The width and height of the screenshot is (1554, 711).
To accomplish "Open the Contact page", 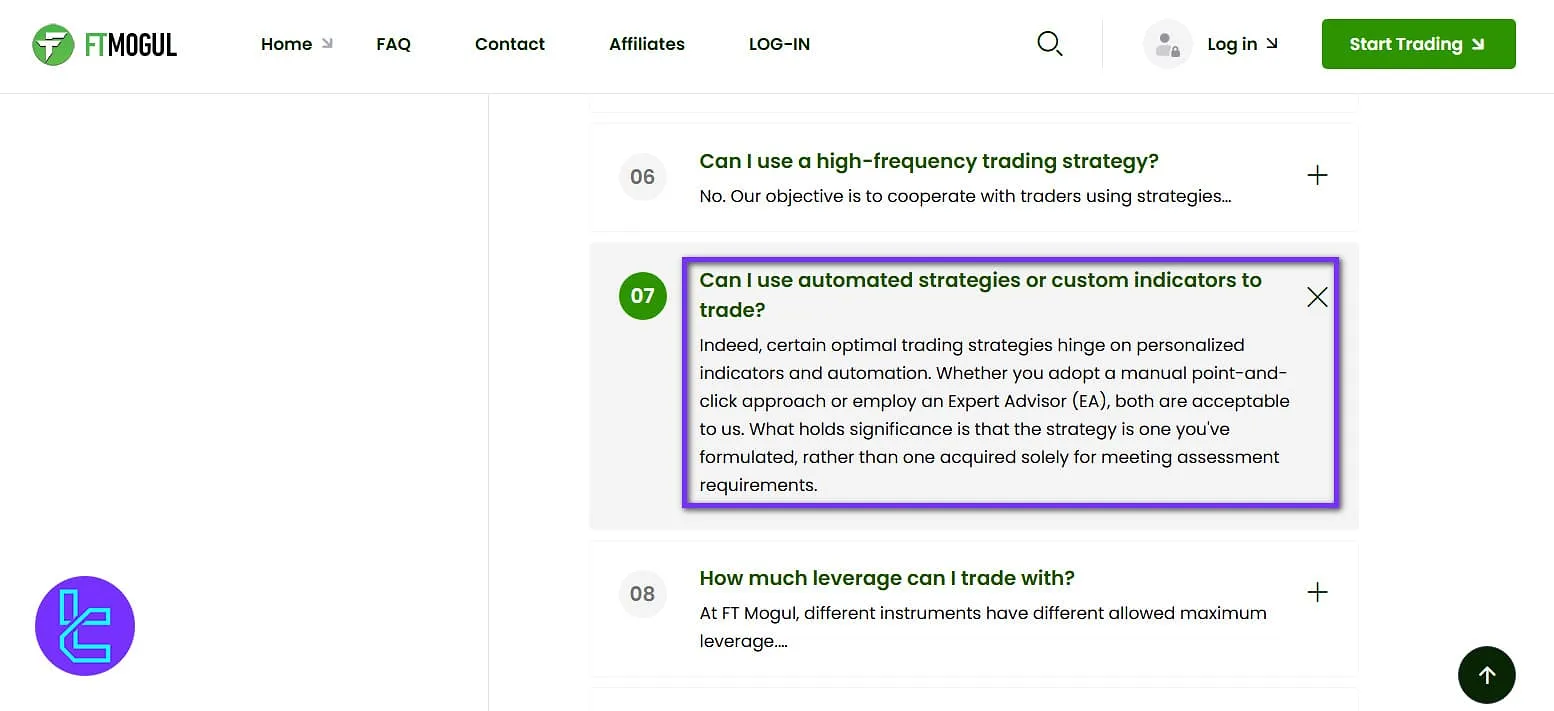I will coord(510,44).
